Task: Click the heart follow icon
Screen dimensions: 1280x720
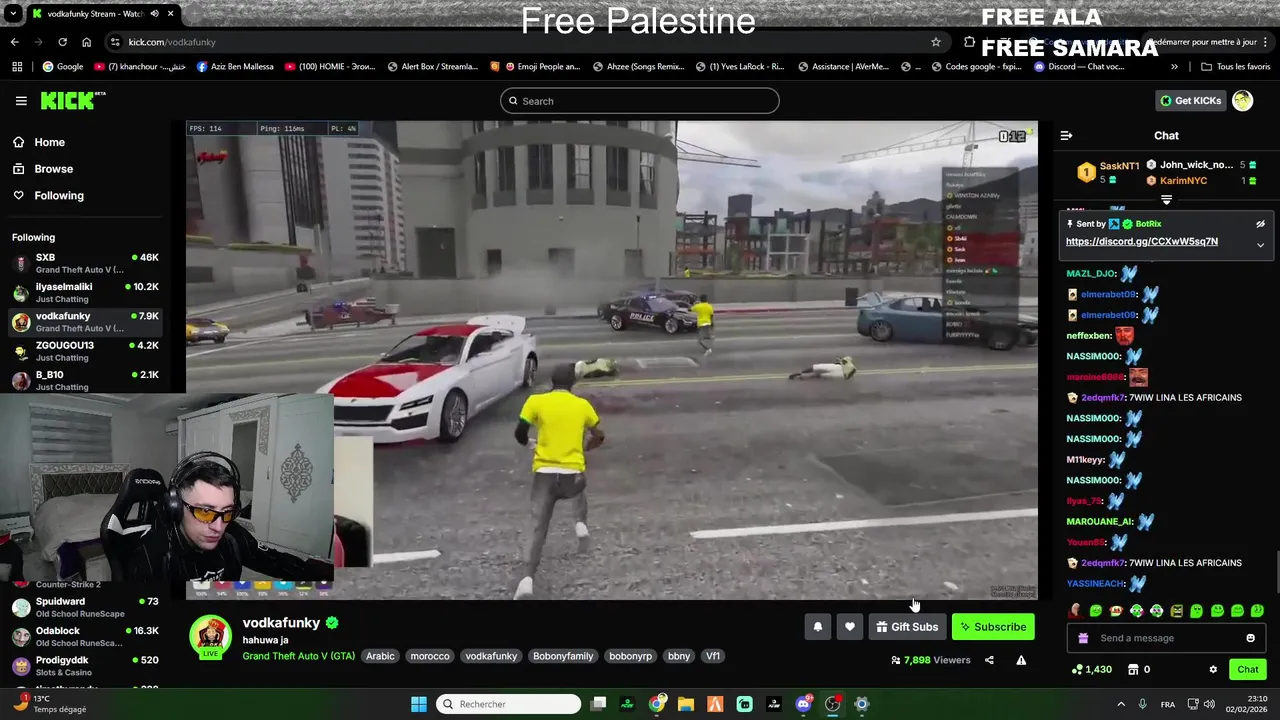Action: coord(850,627)
